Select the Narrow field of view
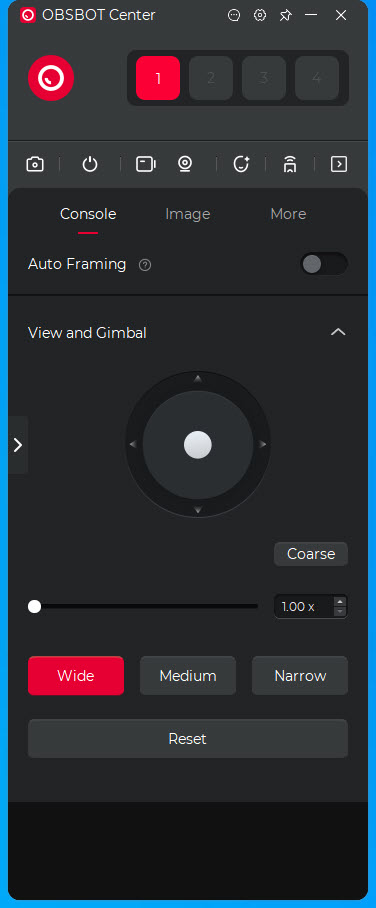Image resolution: width=376 pixels, height=908 pixels. pos(300,676)
